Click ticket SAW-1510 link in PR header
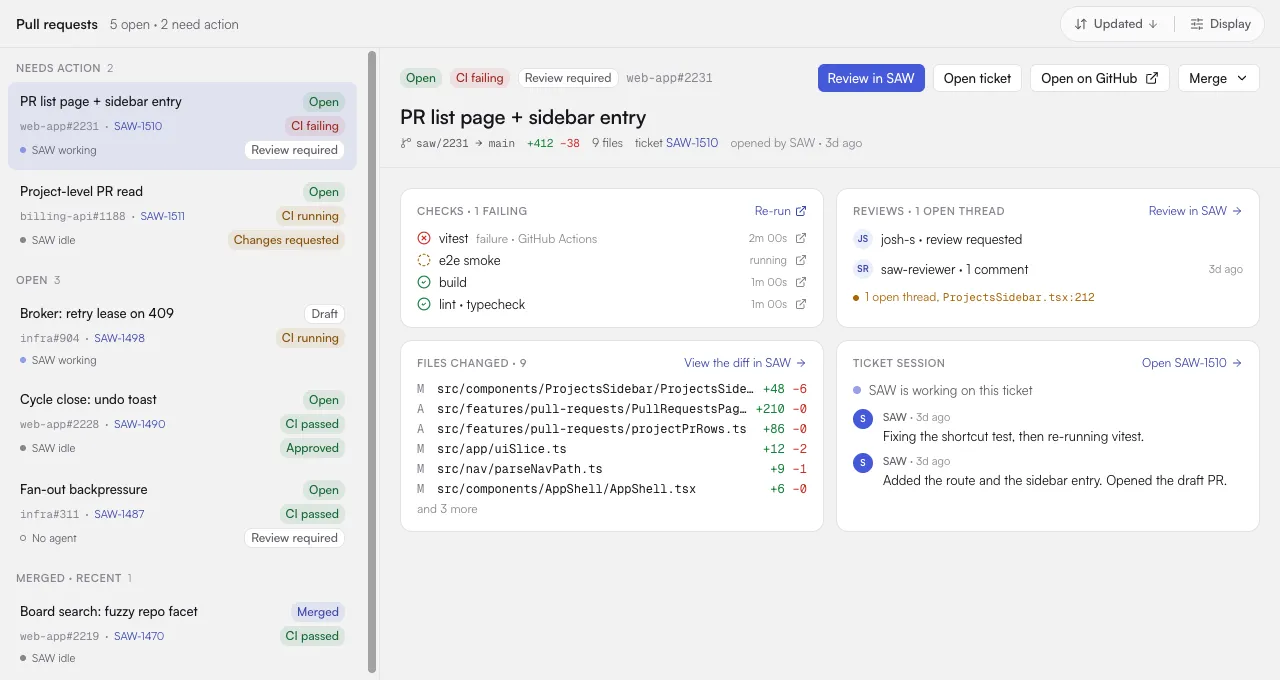The height and width of the screenshot is (680, 1280). (x=692, y=143)
